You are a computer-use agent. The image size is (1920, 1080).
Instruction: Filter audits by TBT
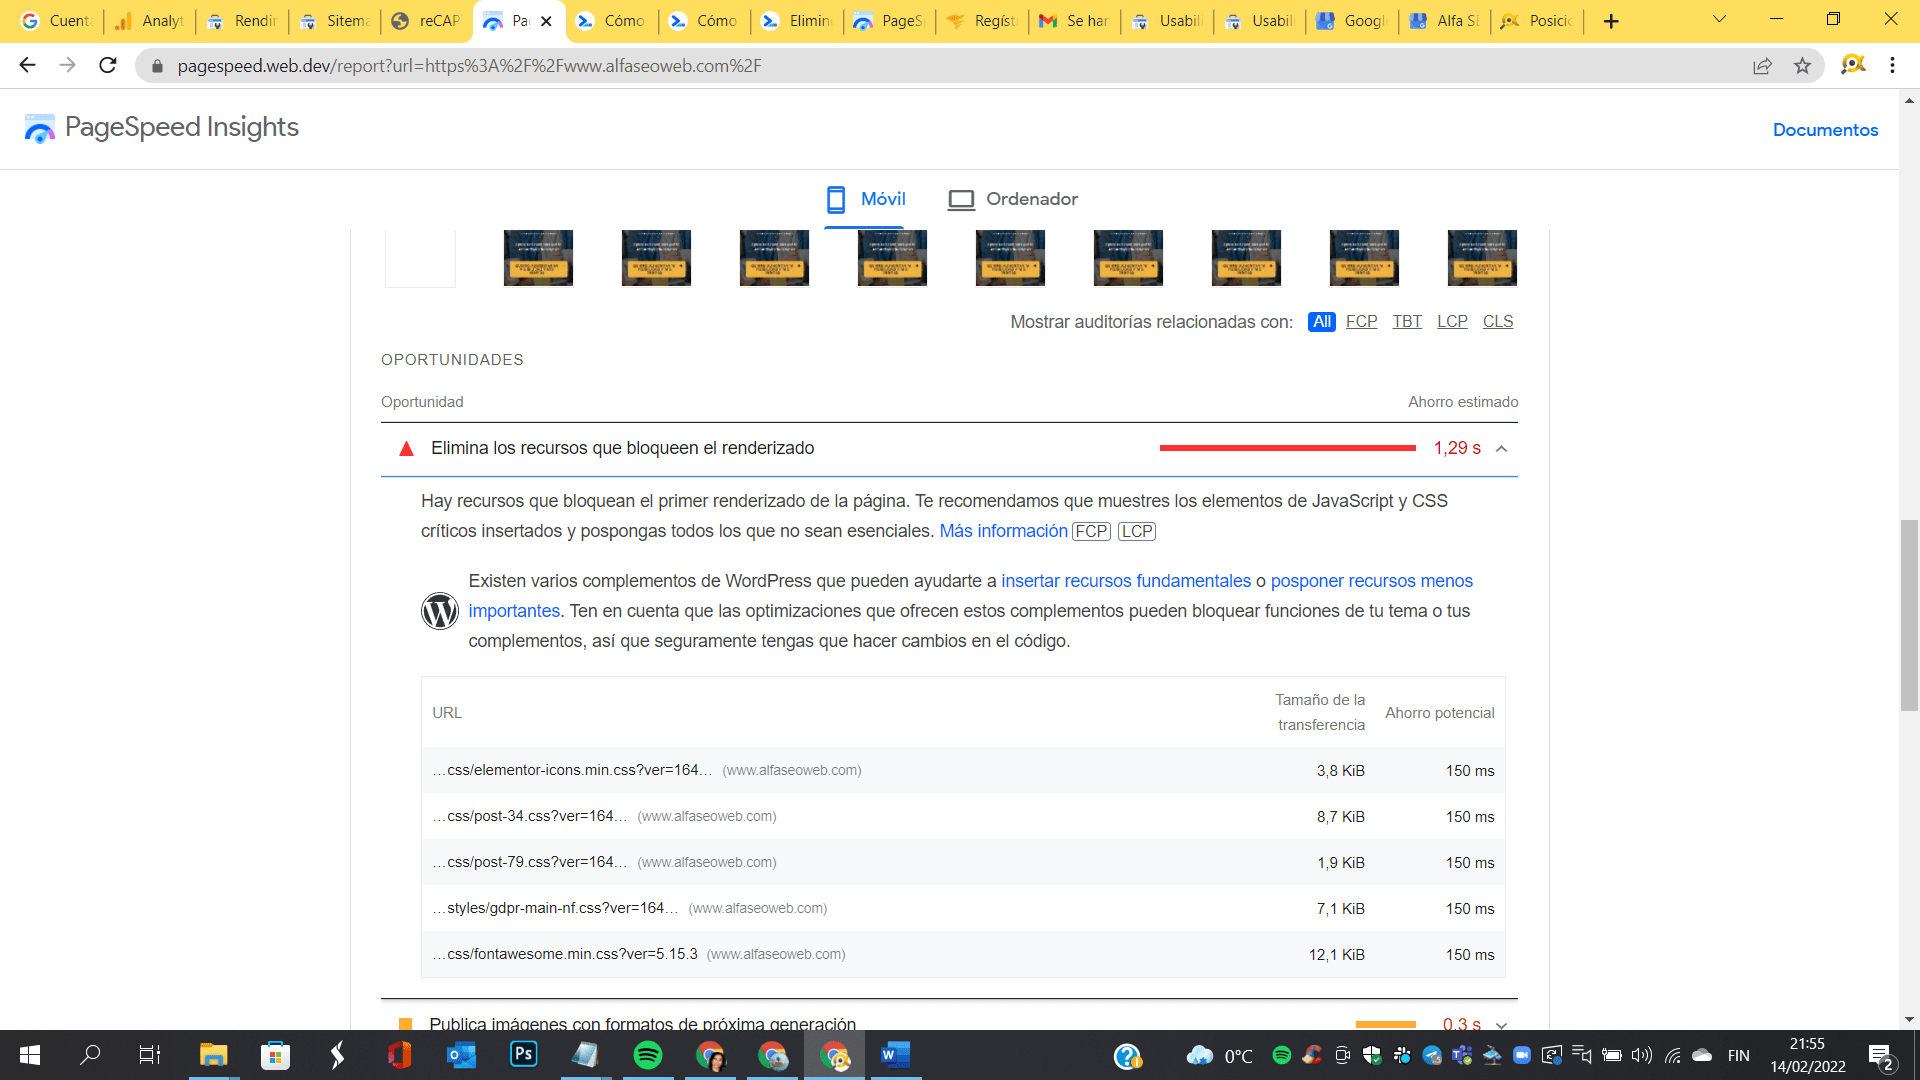tap(1406, 322)
